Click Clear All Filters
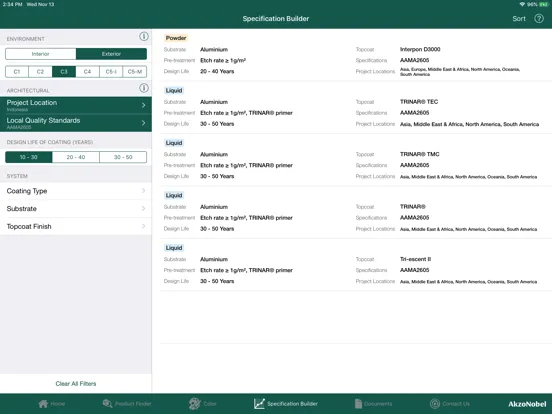This screenshot has height=414, width=552. 76,384
